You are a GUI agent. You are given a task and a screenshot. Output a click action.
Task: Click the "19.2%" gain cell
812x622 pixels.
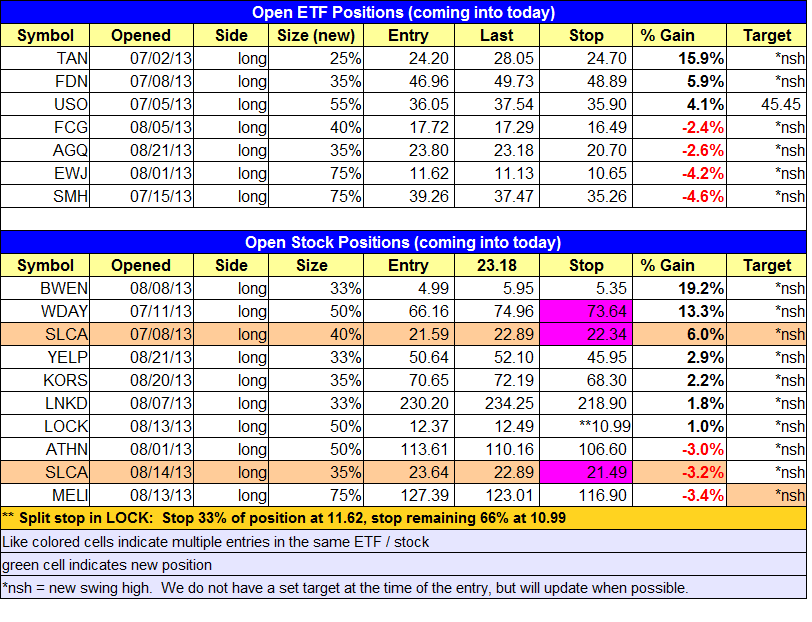pos(679,288)
